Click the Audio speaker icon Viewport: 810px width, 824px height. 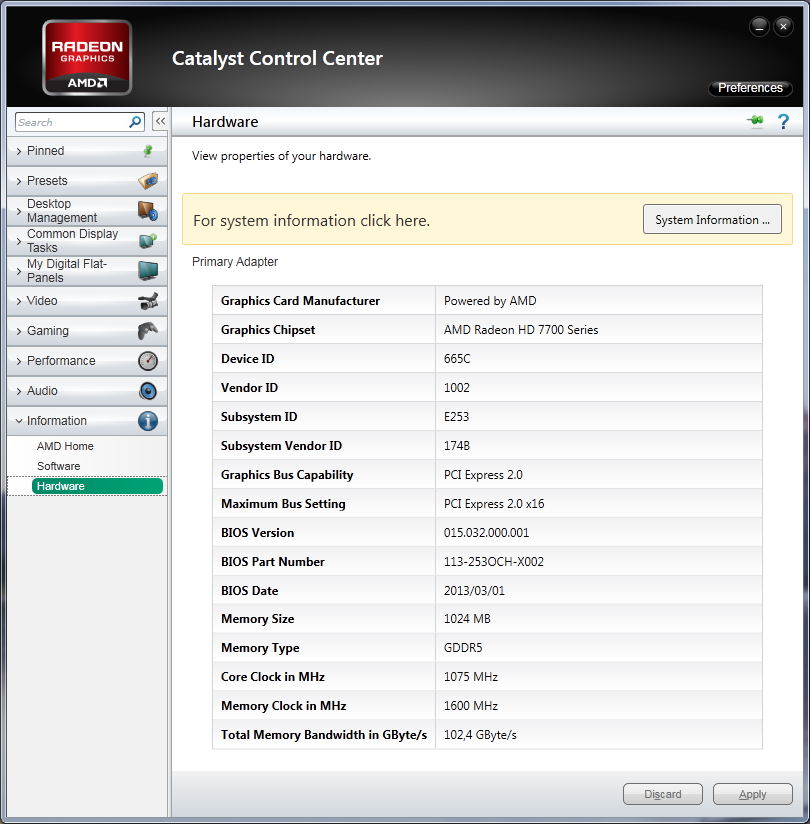tap(148, 391)
